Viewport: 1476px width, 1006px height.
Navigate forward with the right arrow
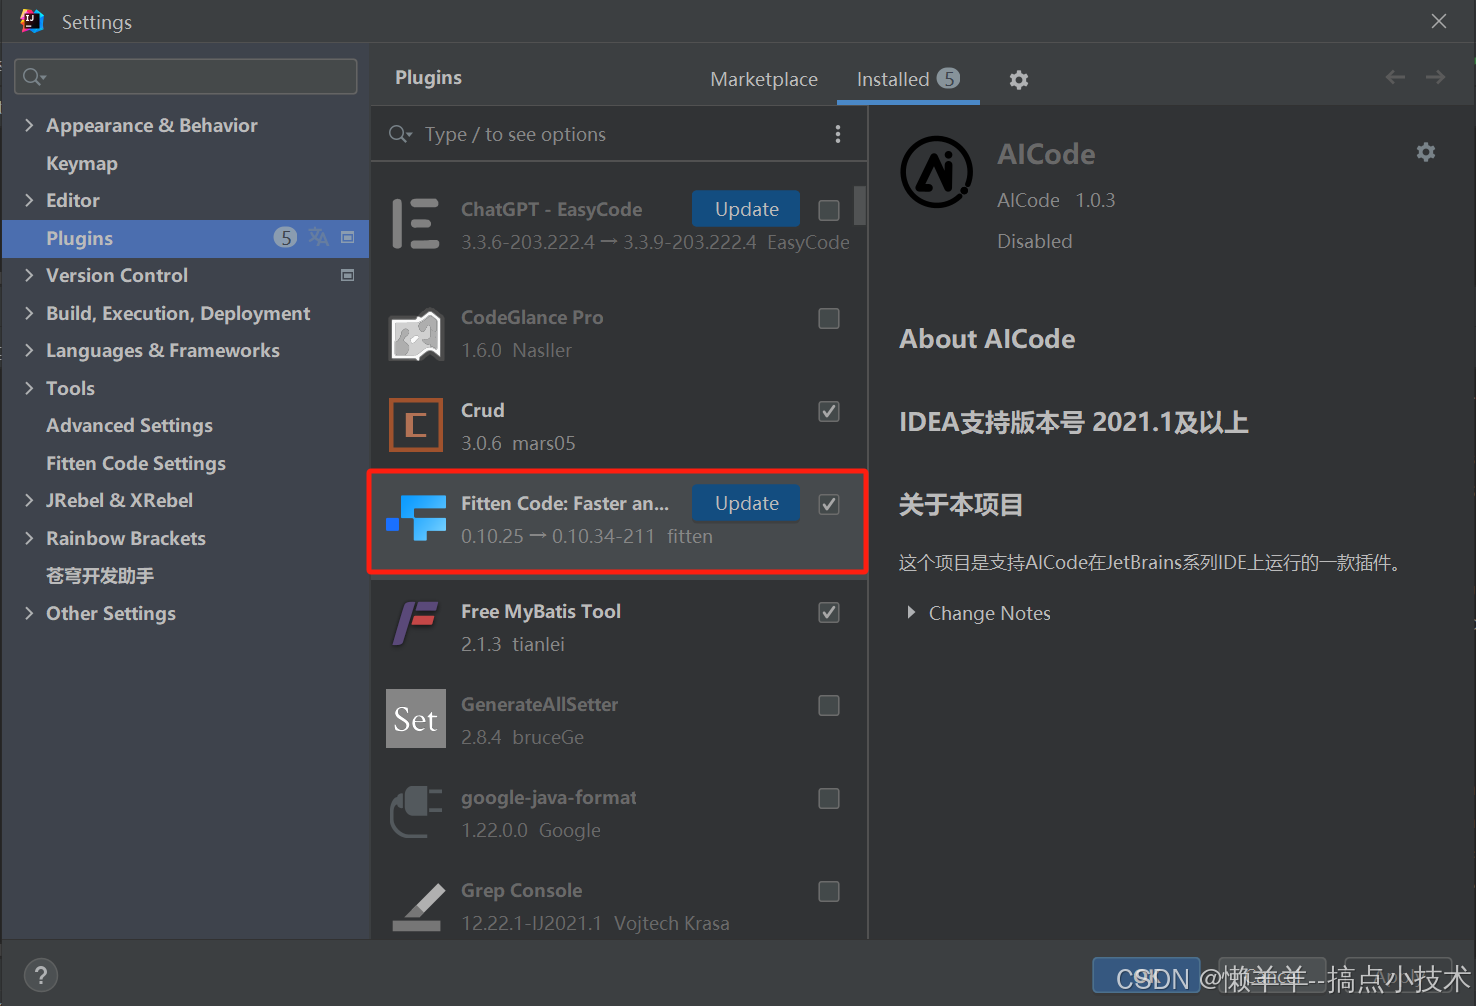tap(1435, 77)
